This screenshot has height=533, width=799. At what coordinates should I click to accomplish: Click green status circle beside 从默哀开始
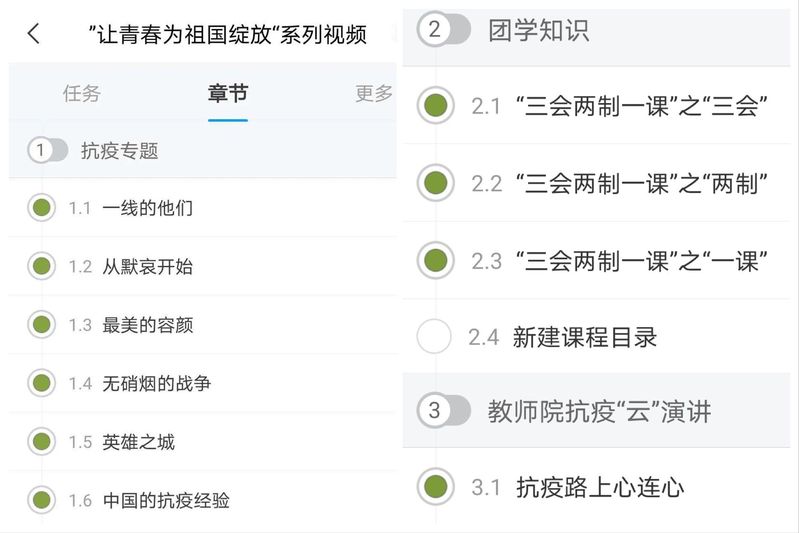pos(41,266)
